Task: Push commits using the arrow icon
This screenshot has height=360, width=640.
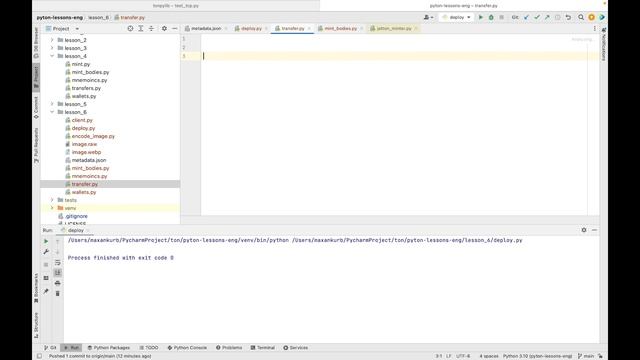Action: click(547, 18)
